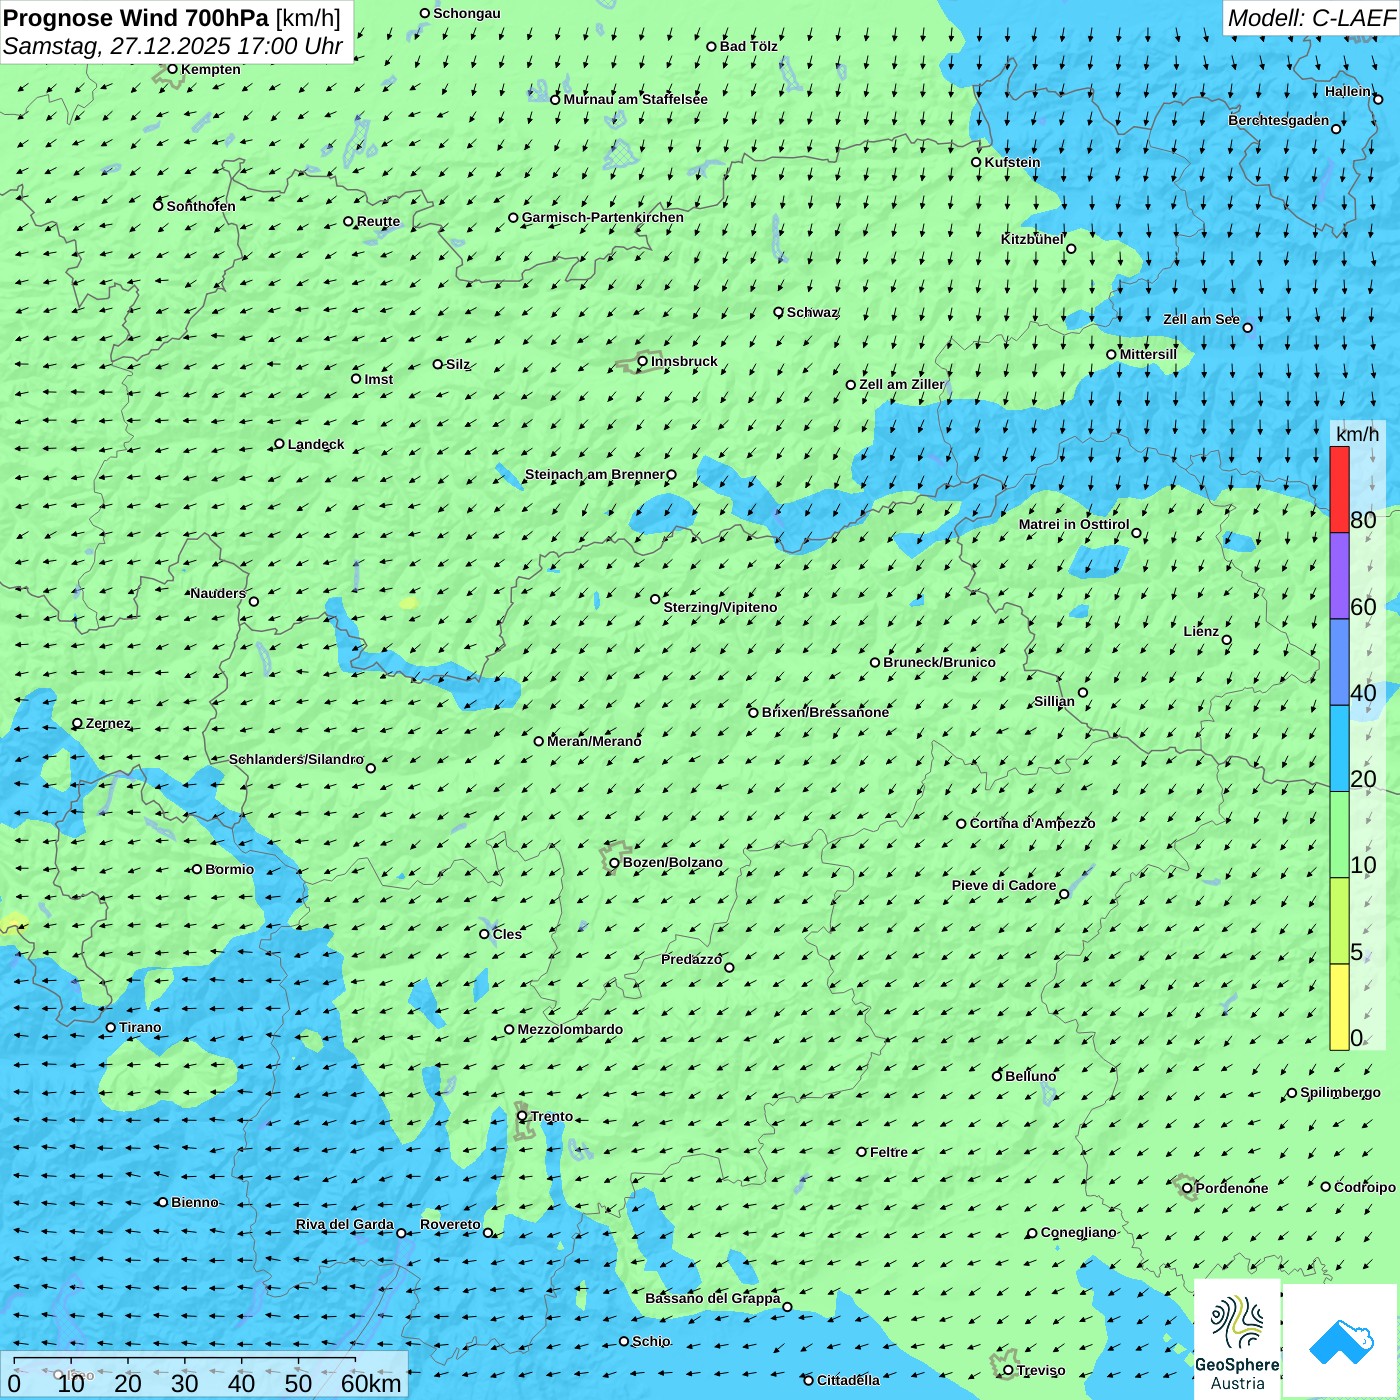Click the Meran/Merano city label
The height and width of the screenshot is (1400, 1400).
pyautogui.click(x=594, y=741)
